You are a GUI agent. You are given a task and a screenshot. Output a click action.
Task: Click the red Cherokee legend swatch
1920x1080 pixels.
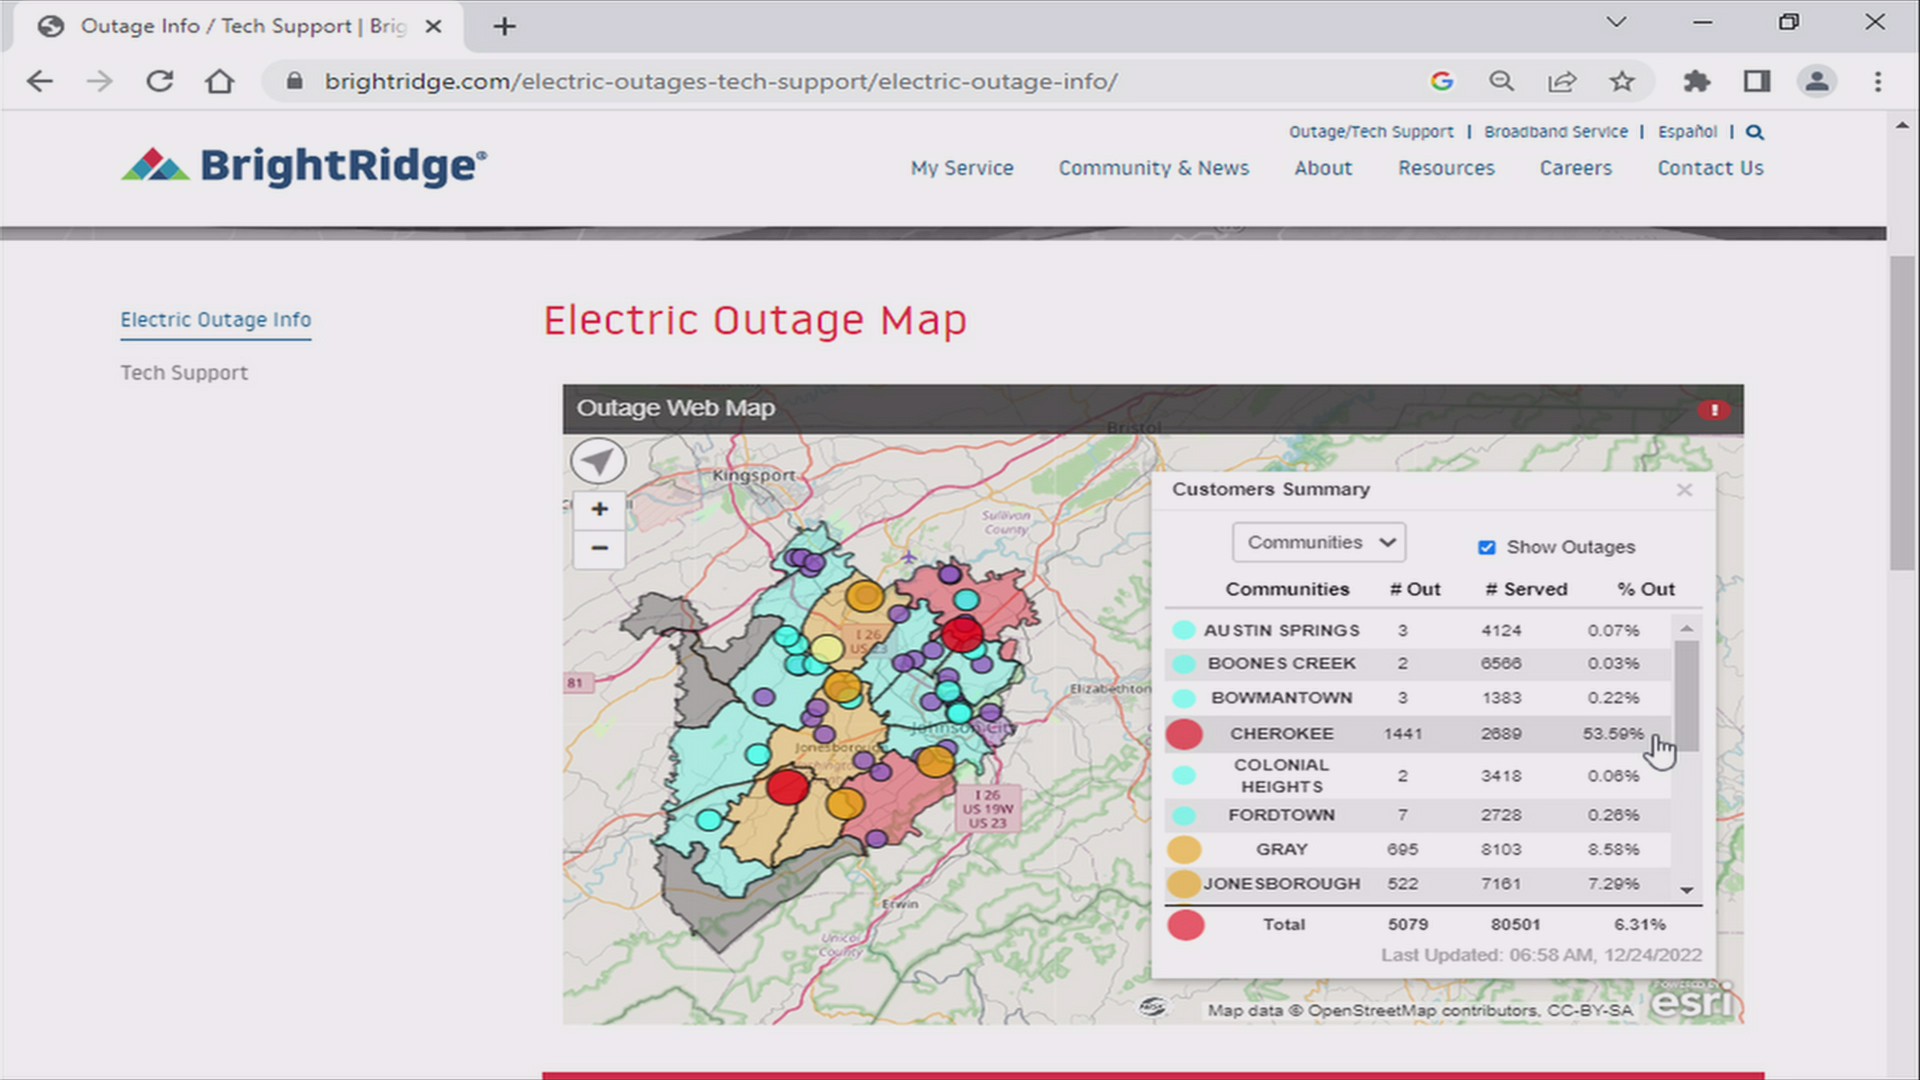click(x=1184, y=733)
